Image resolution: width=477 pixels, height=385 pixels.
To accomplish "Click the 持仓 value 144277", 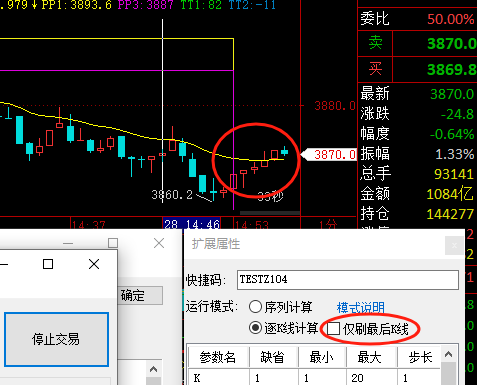I will point(450,214).
